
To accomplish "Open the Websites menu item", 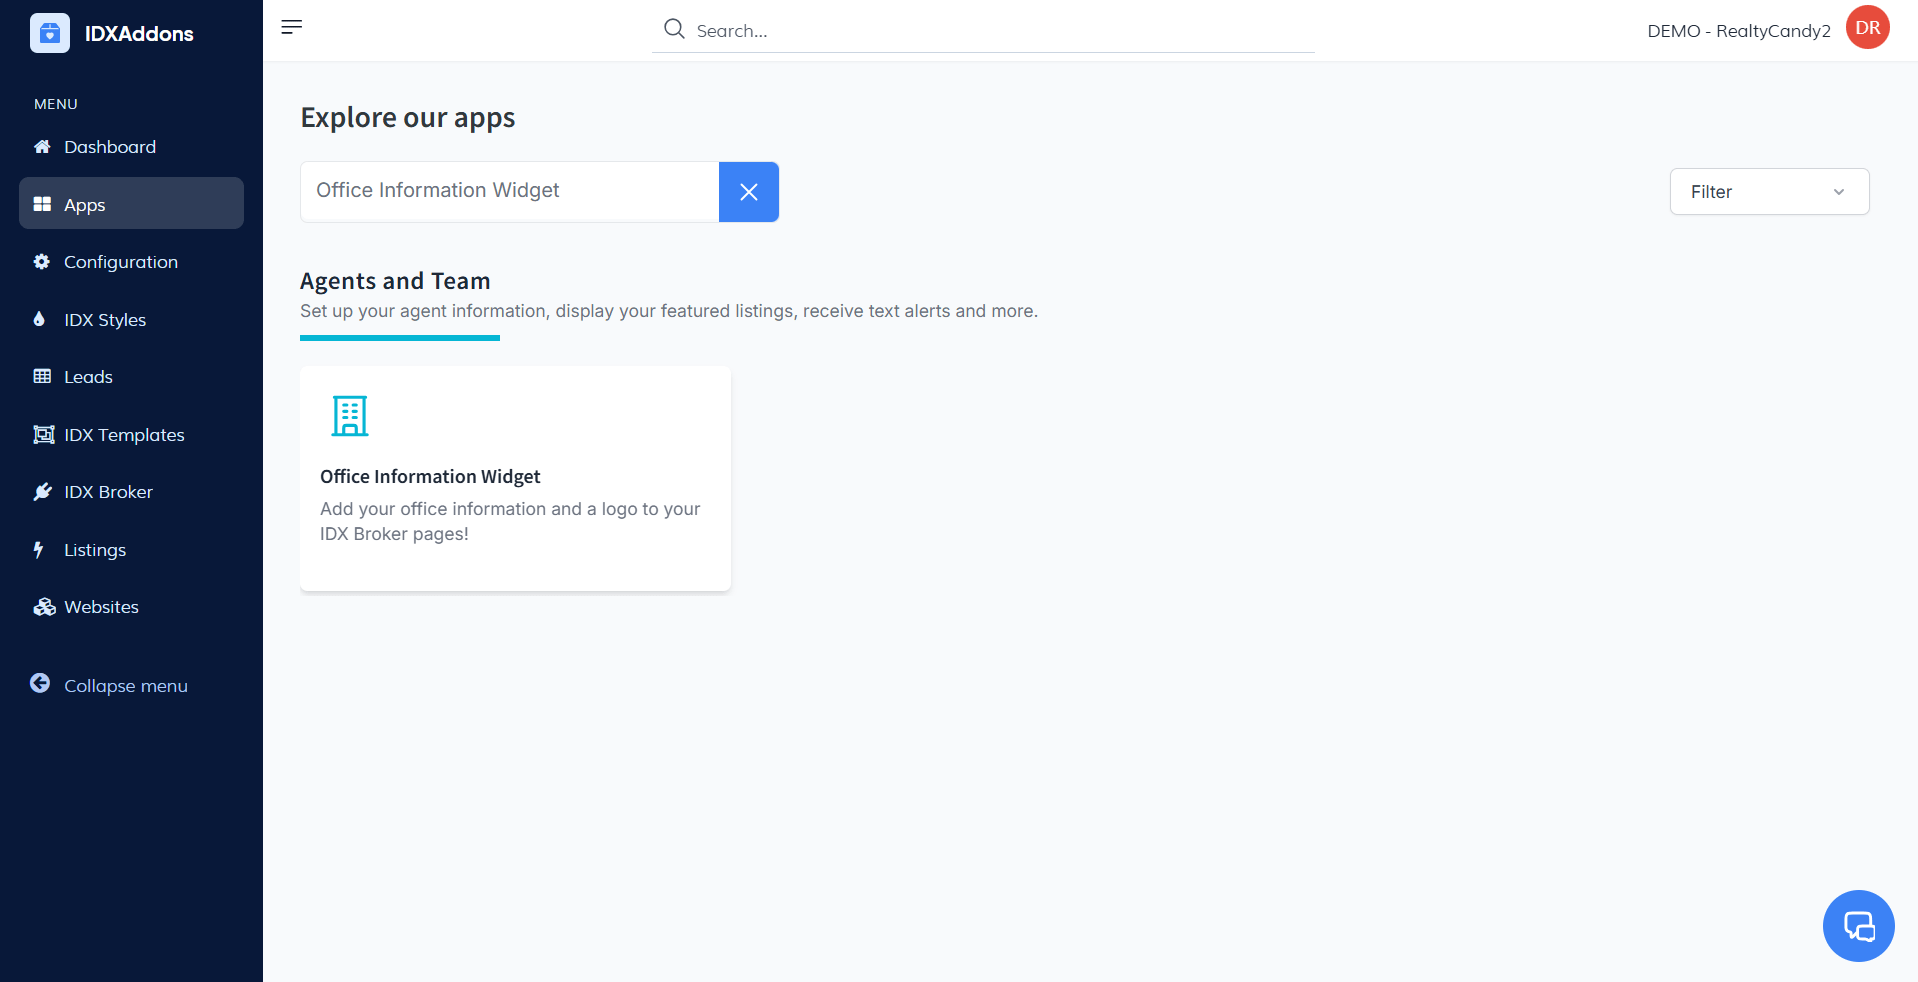I will [x=101, y=607].
